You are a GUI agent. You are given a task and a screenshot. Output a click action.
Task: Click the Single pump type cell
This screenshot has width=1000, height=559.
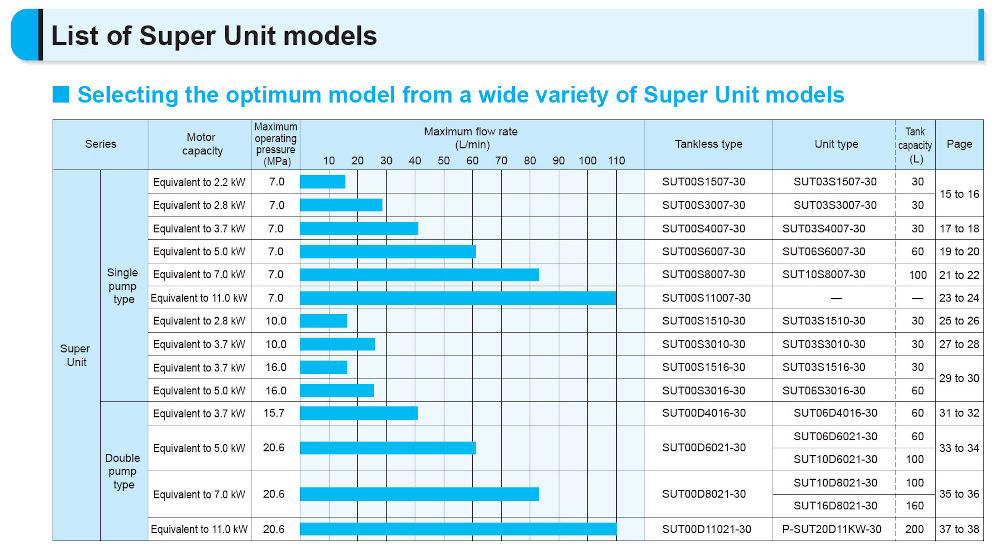(123, 286)
